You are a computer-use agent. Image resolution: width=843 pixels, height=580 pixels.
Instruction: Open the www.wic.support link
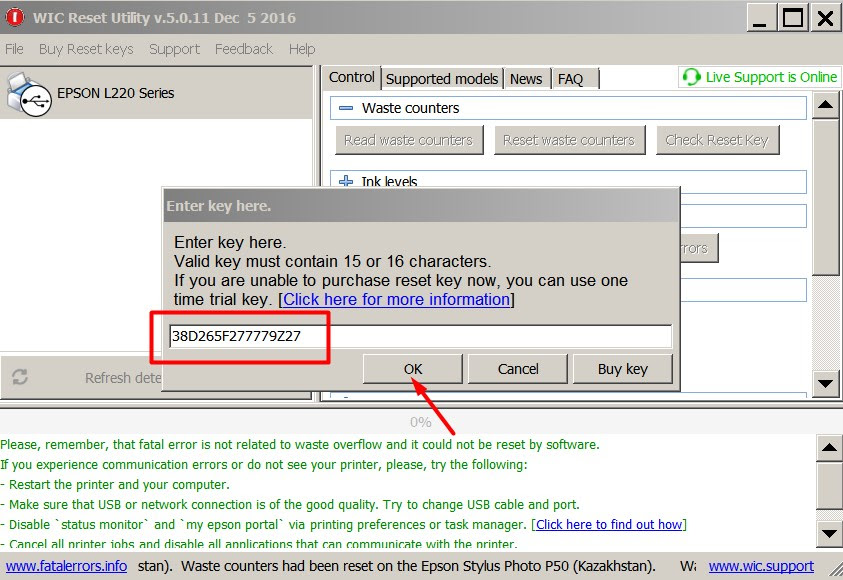click(x=761, y=566)
